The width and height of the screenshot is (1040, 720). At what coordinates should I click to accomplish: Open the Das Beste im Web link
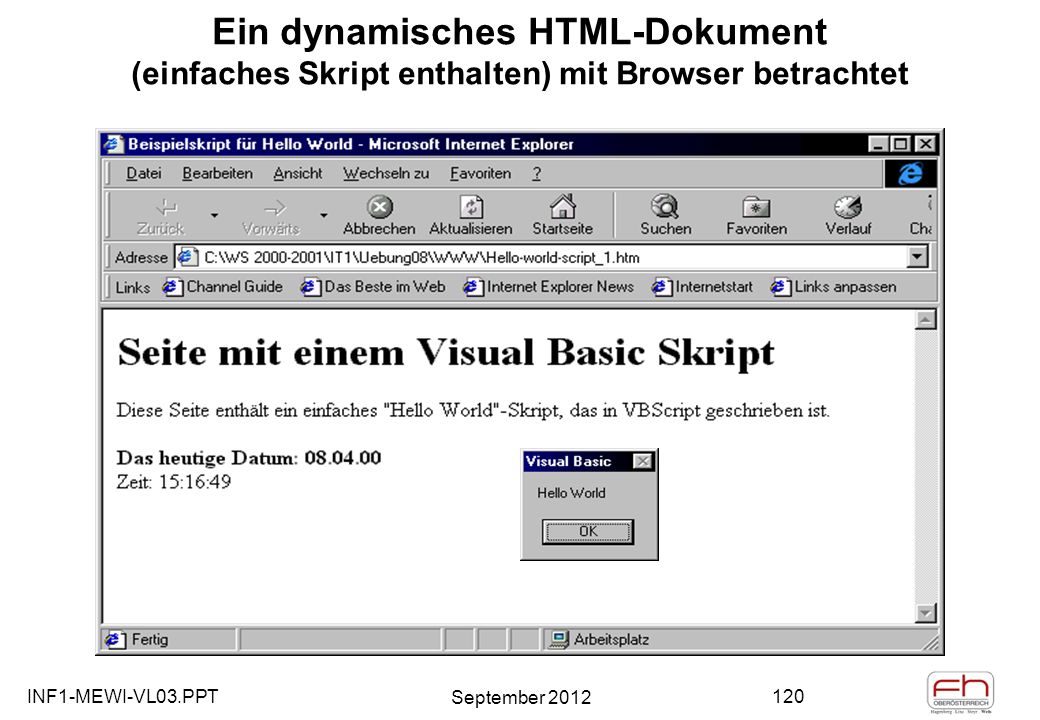[x=373, y=287]
